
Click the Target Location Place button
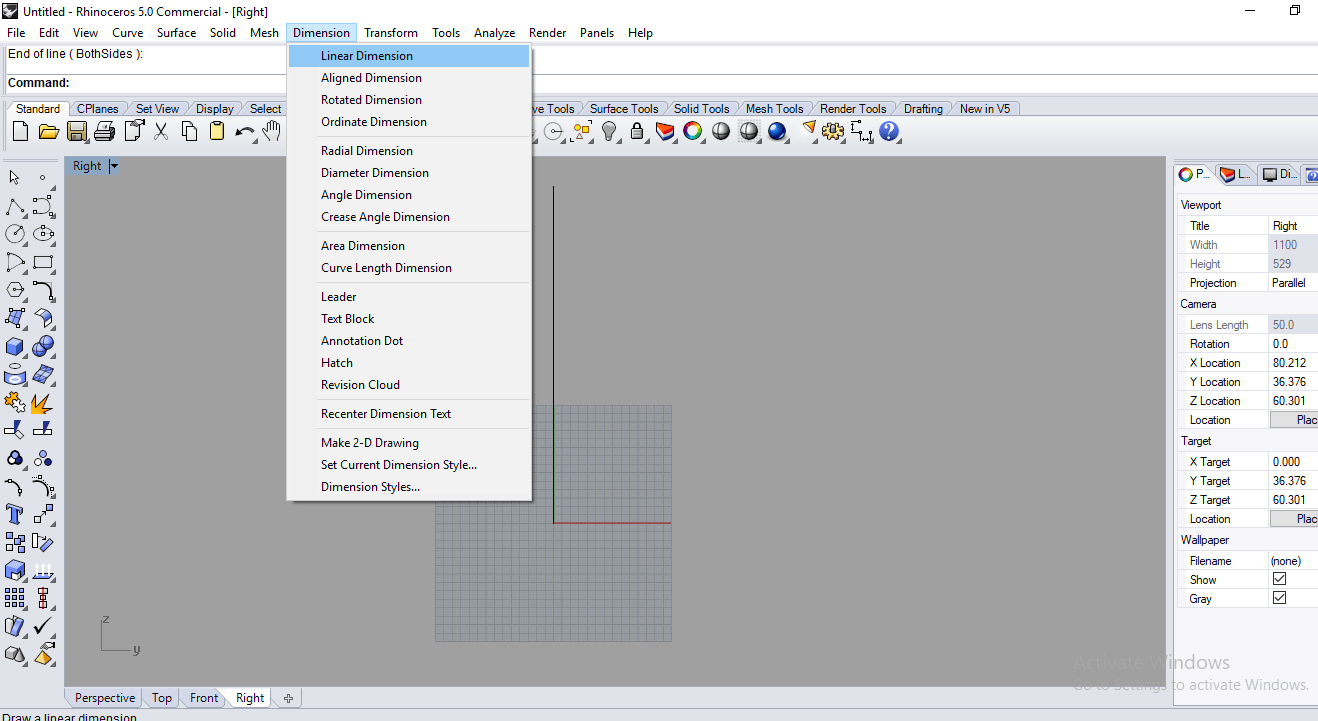click(1294, 519)
